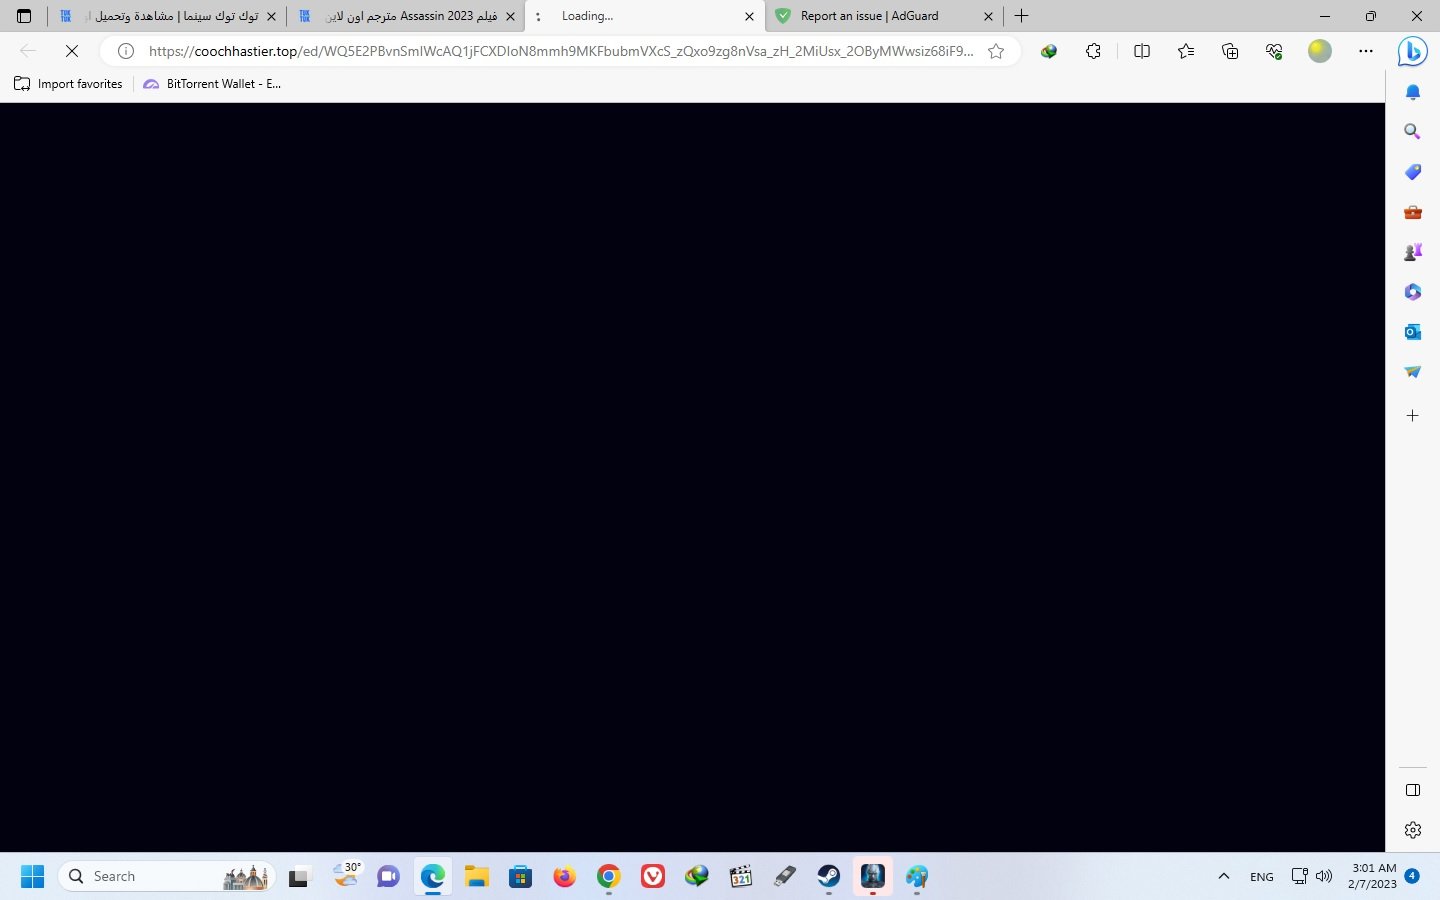The height and width of the screenshot is (900, 1440).
Task: Expand hidden icons in the system tray
Action: click(x=1223, y=876)
